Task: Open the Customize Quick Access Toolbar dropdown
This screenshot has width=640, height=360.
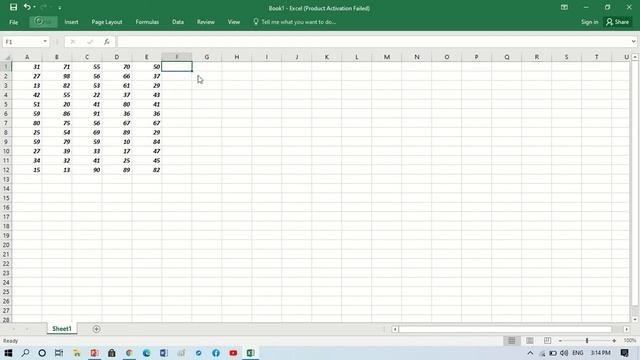Action: (x=60, y=8)
